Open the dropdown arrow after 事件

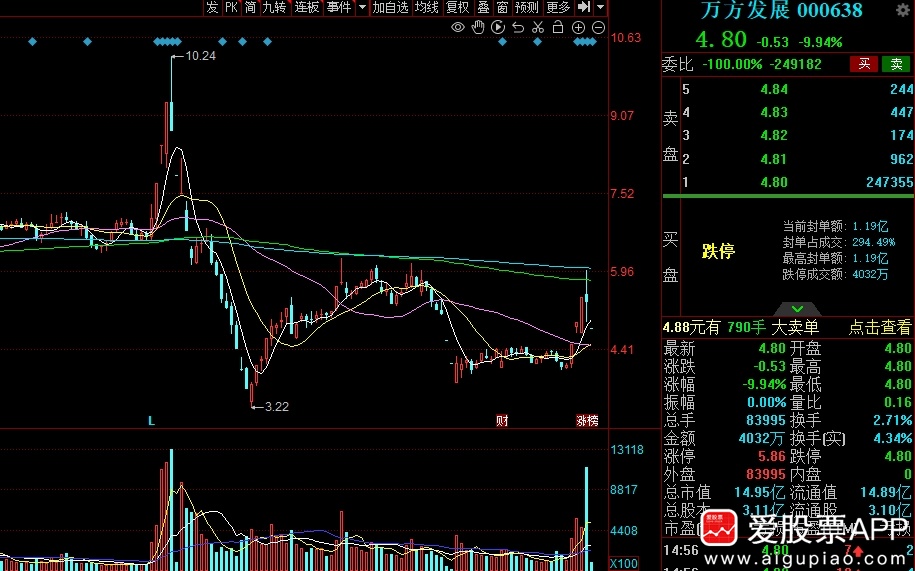click(362, 8)
